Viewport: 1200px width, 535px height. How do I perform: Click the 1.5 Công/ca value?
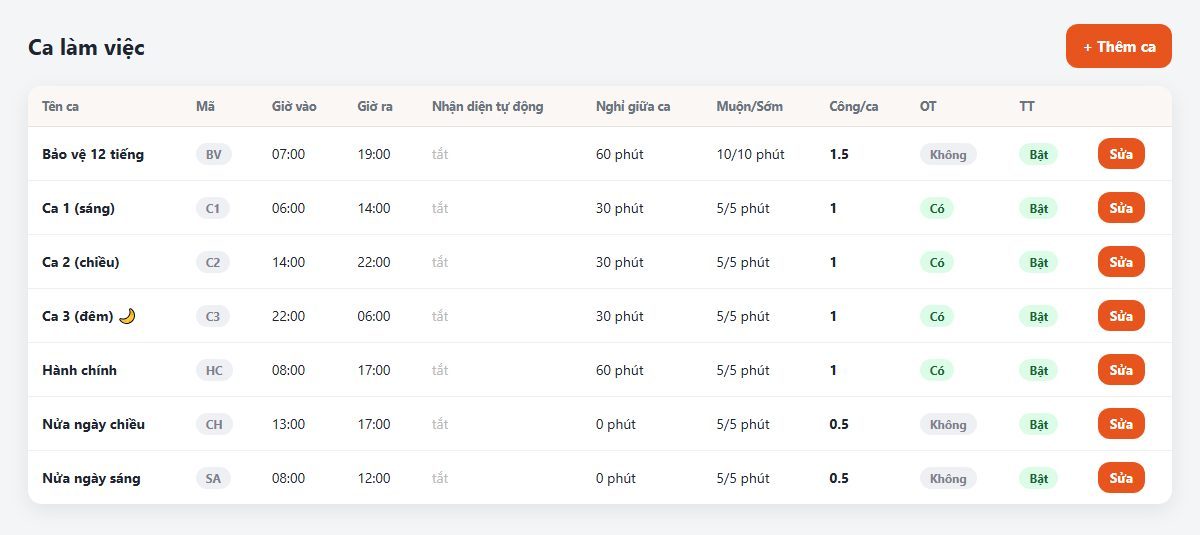tap(839, 154)
